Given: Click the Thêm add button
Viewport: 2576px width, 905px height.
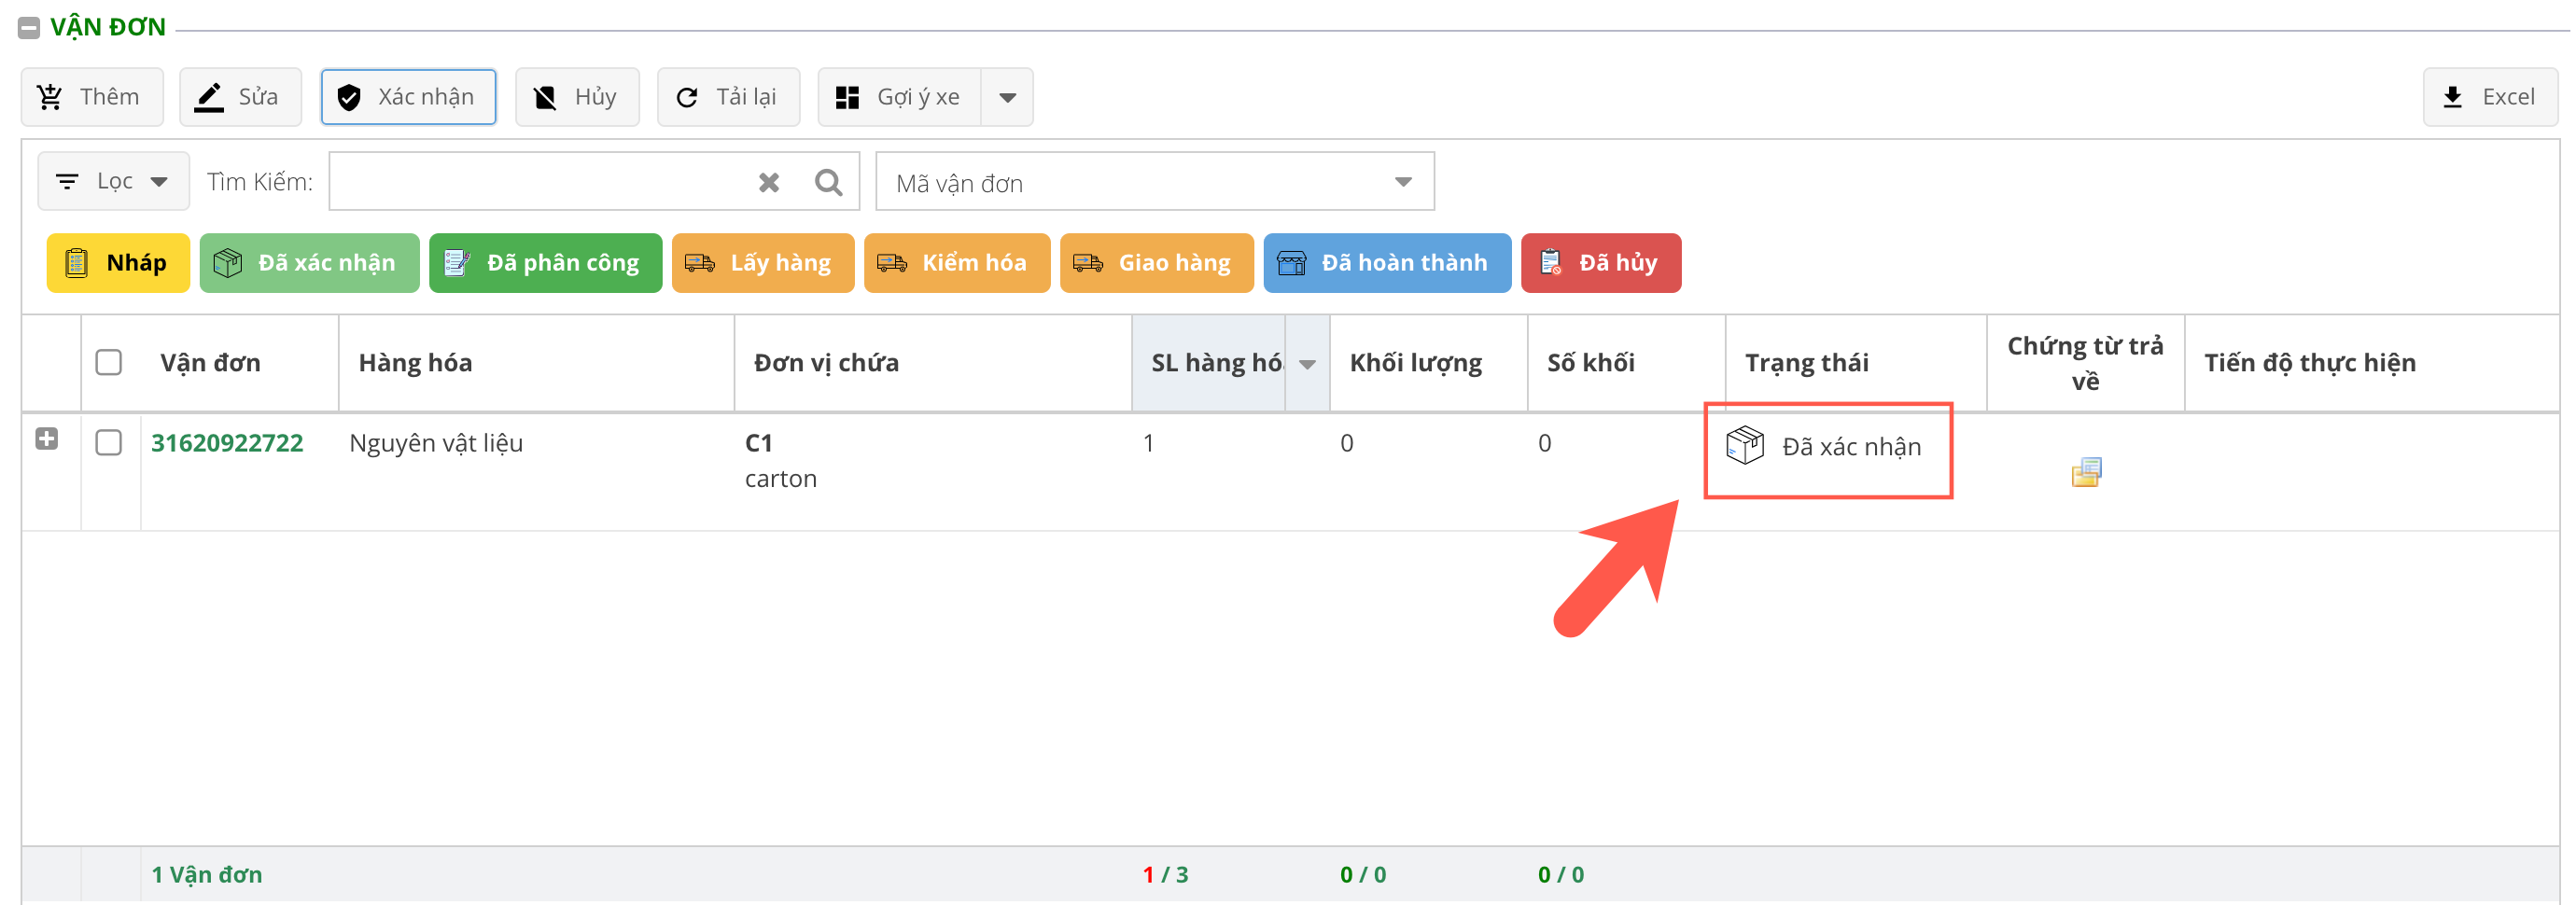Looking at the screenshot, I should click(91, 97).
